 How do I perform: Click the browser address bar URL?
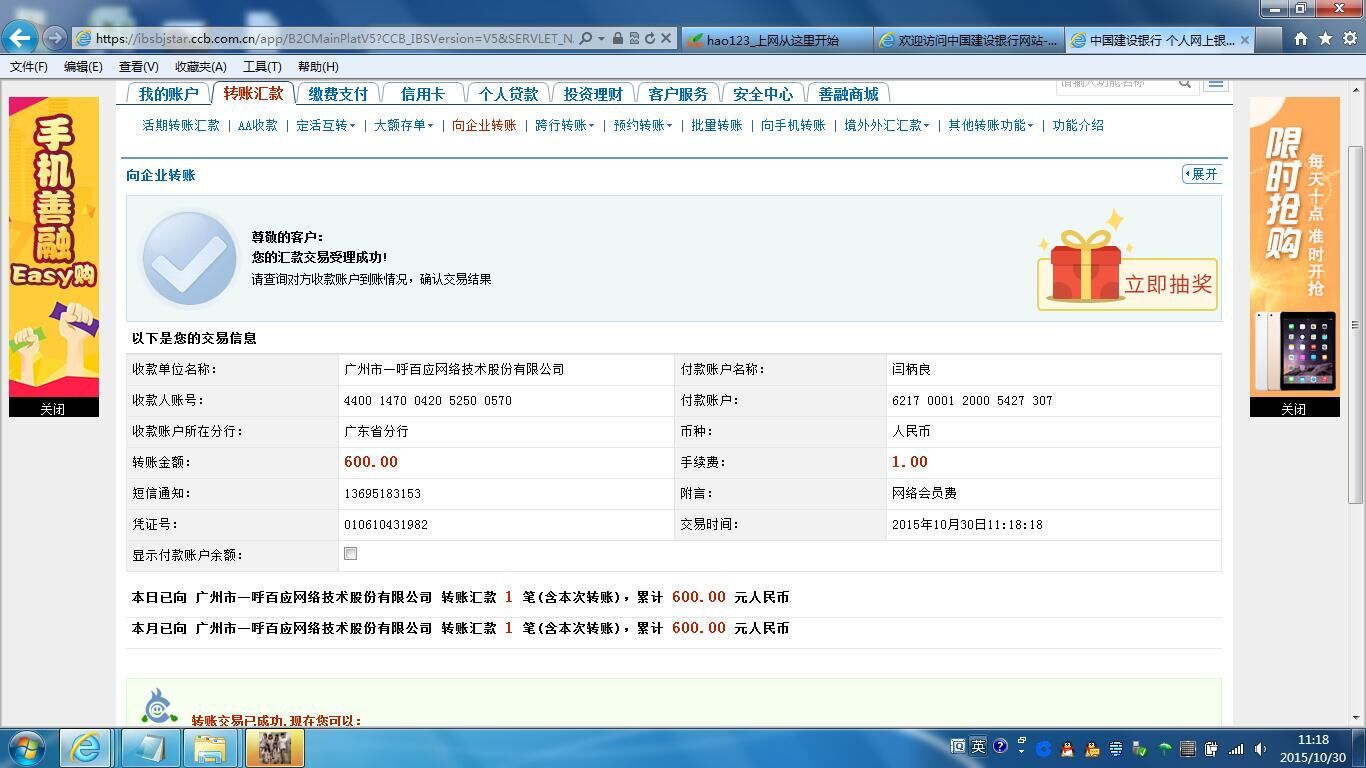(x=334, y=39)
